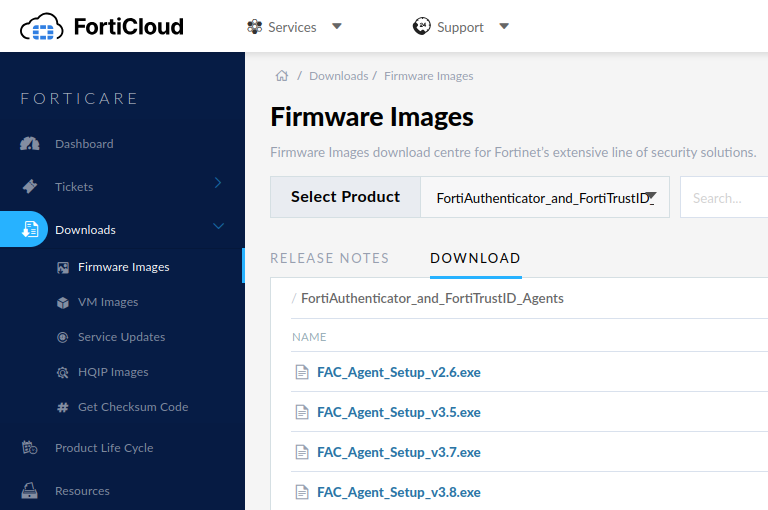
Task: Open the Select Product dropdown
Action: point(545,198)
